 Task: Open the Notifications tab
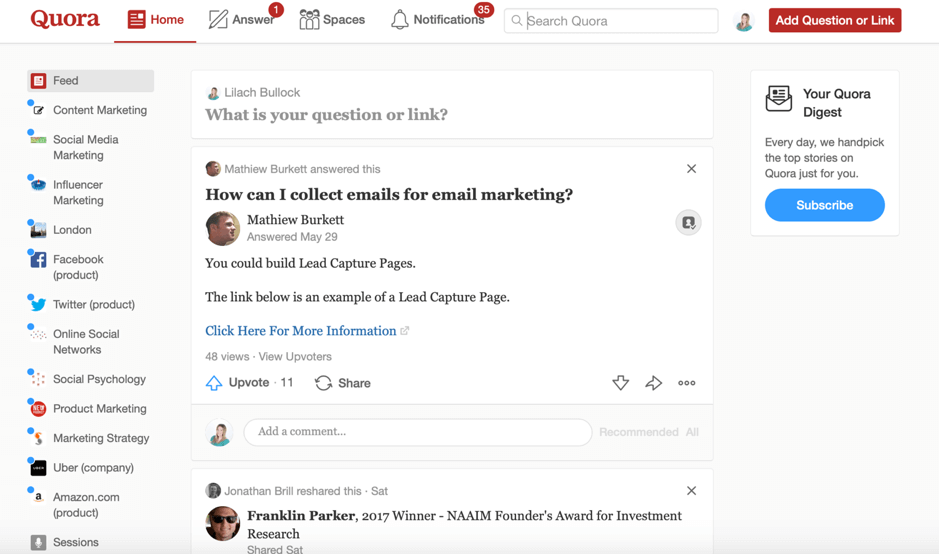click(x=437, y=20)
